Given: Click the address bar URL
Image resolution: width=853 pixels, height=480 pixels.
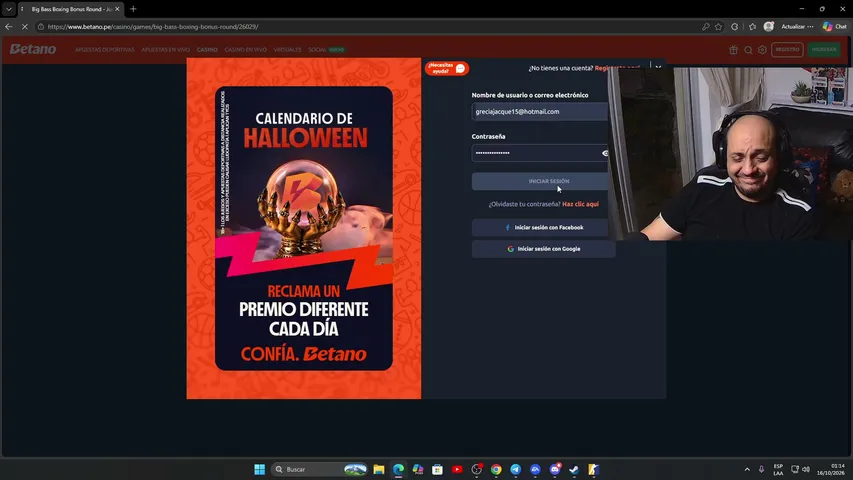Looking at the screenshot, I should [153, 26].
